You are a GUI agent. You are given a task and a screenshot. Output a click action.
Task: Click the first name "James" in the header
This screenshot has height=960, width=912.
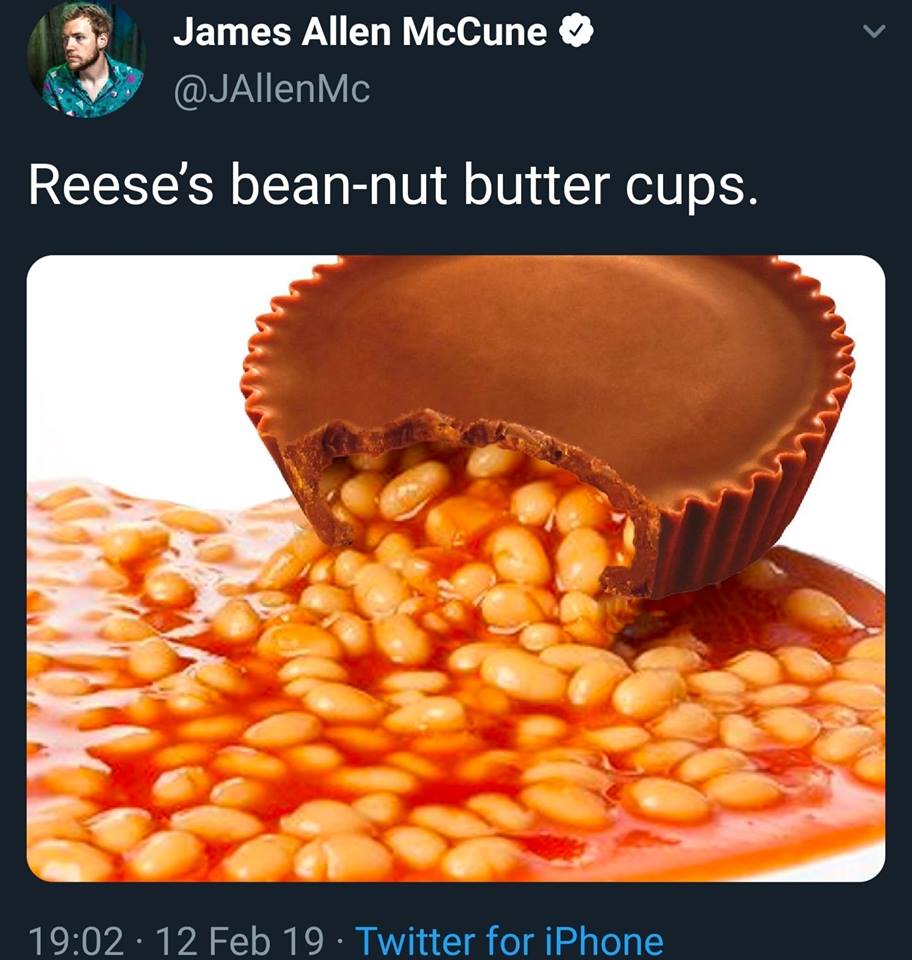coord(222,33)
